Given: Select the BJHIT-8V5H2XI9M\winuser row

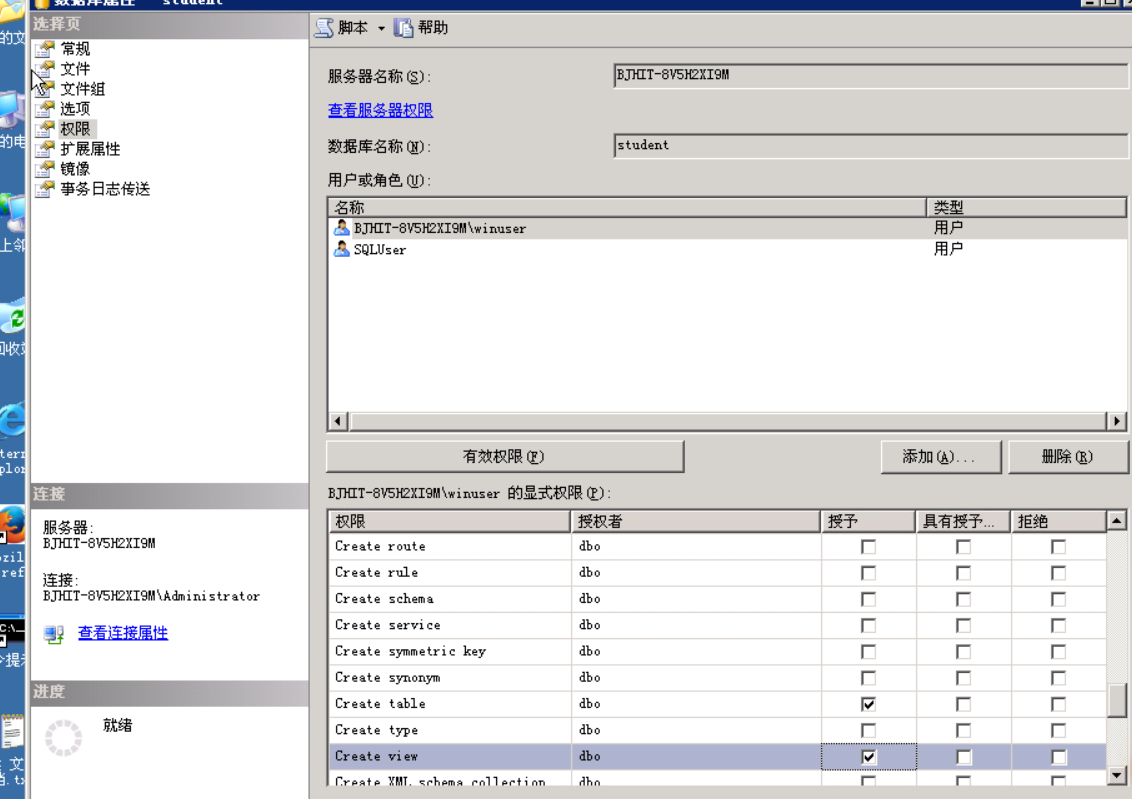Looking at the screenshot, I should (x=728, y=228).
